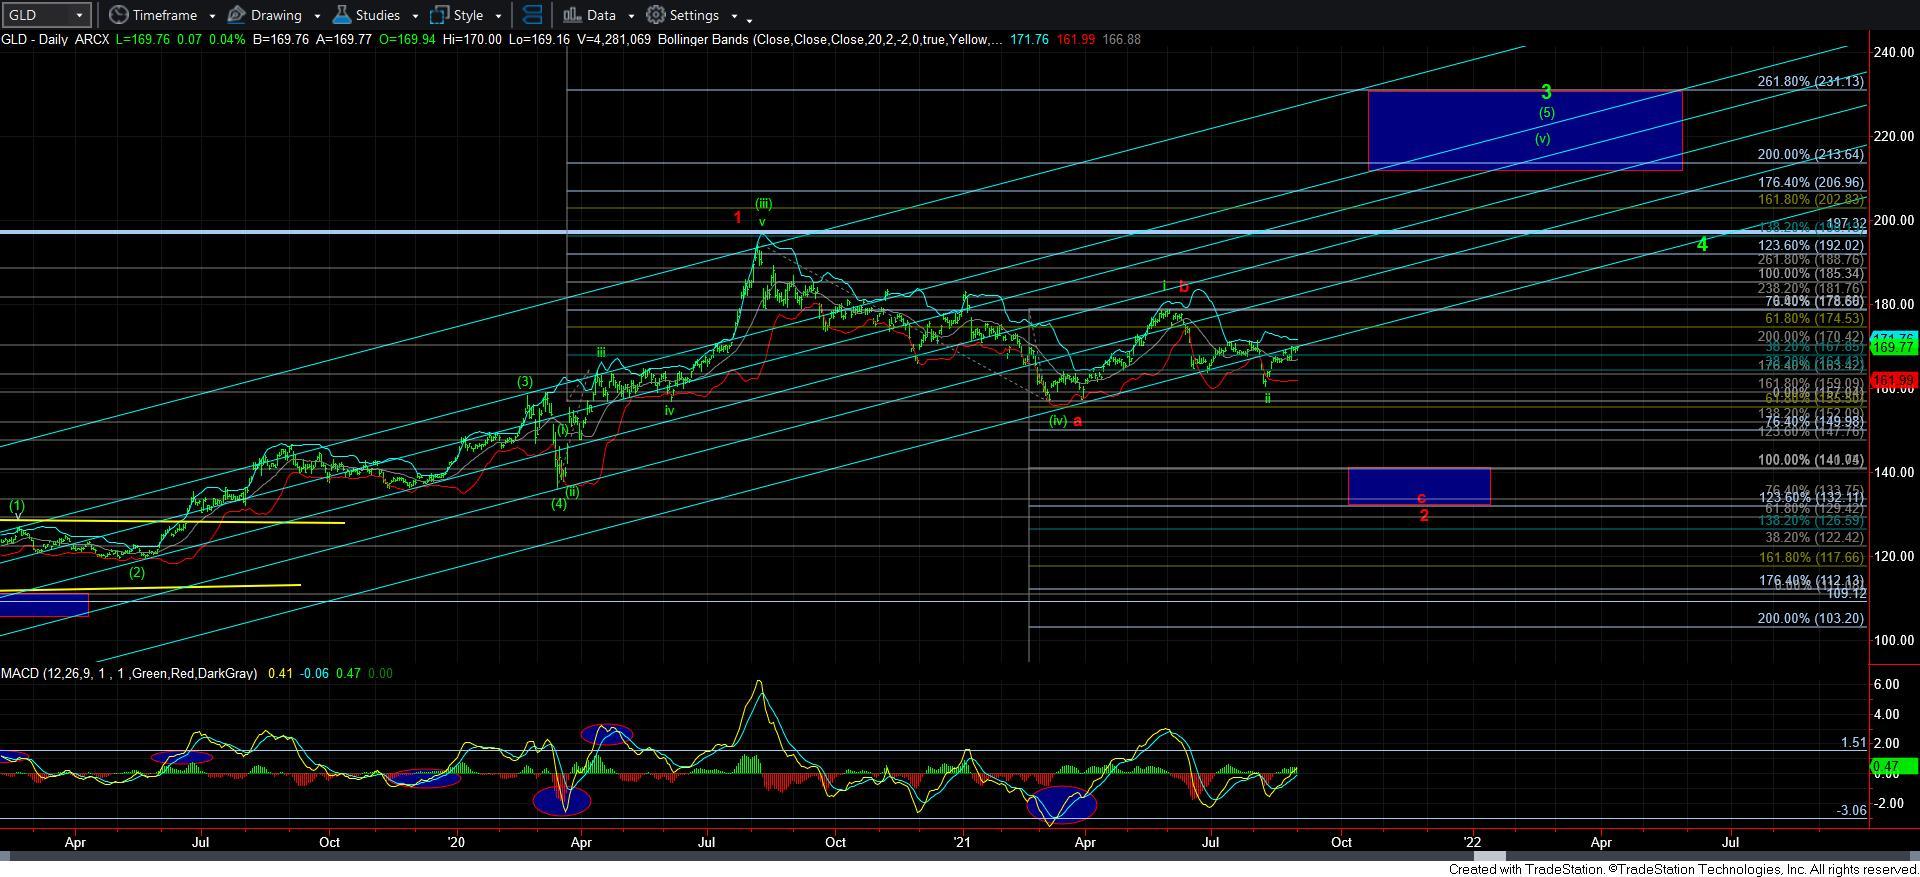Select the lower yellow horizontal trendline
The width and height of the screenshot is (1920, 877).
pyautogui.click(x=150, y=587)
